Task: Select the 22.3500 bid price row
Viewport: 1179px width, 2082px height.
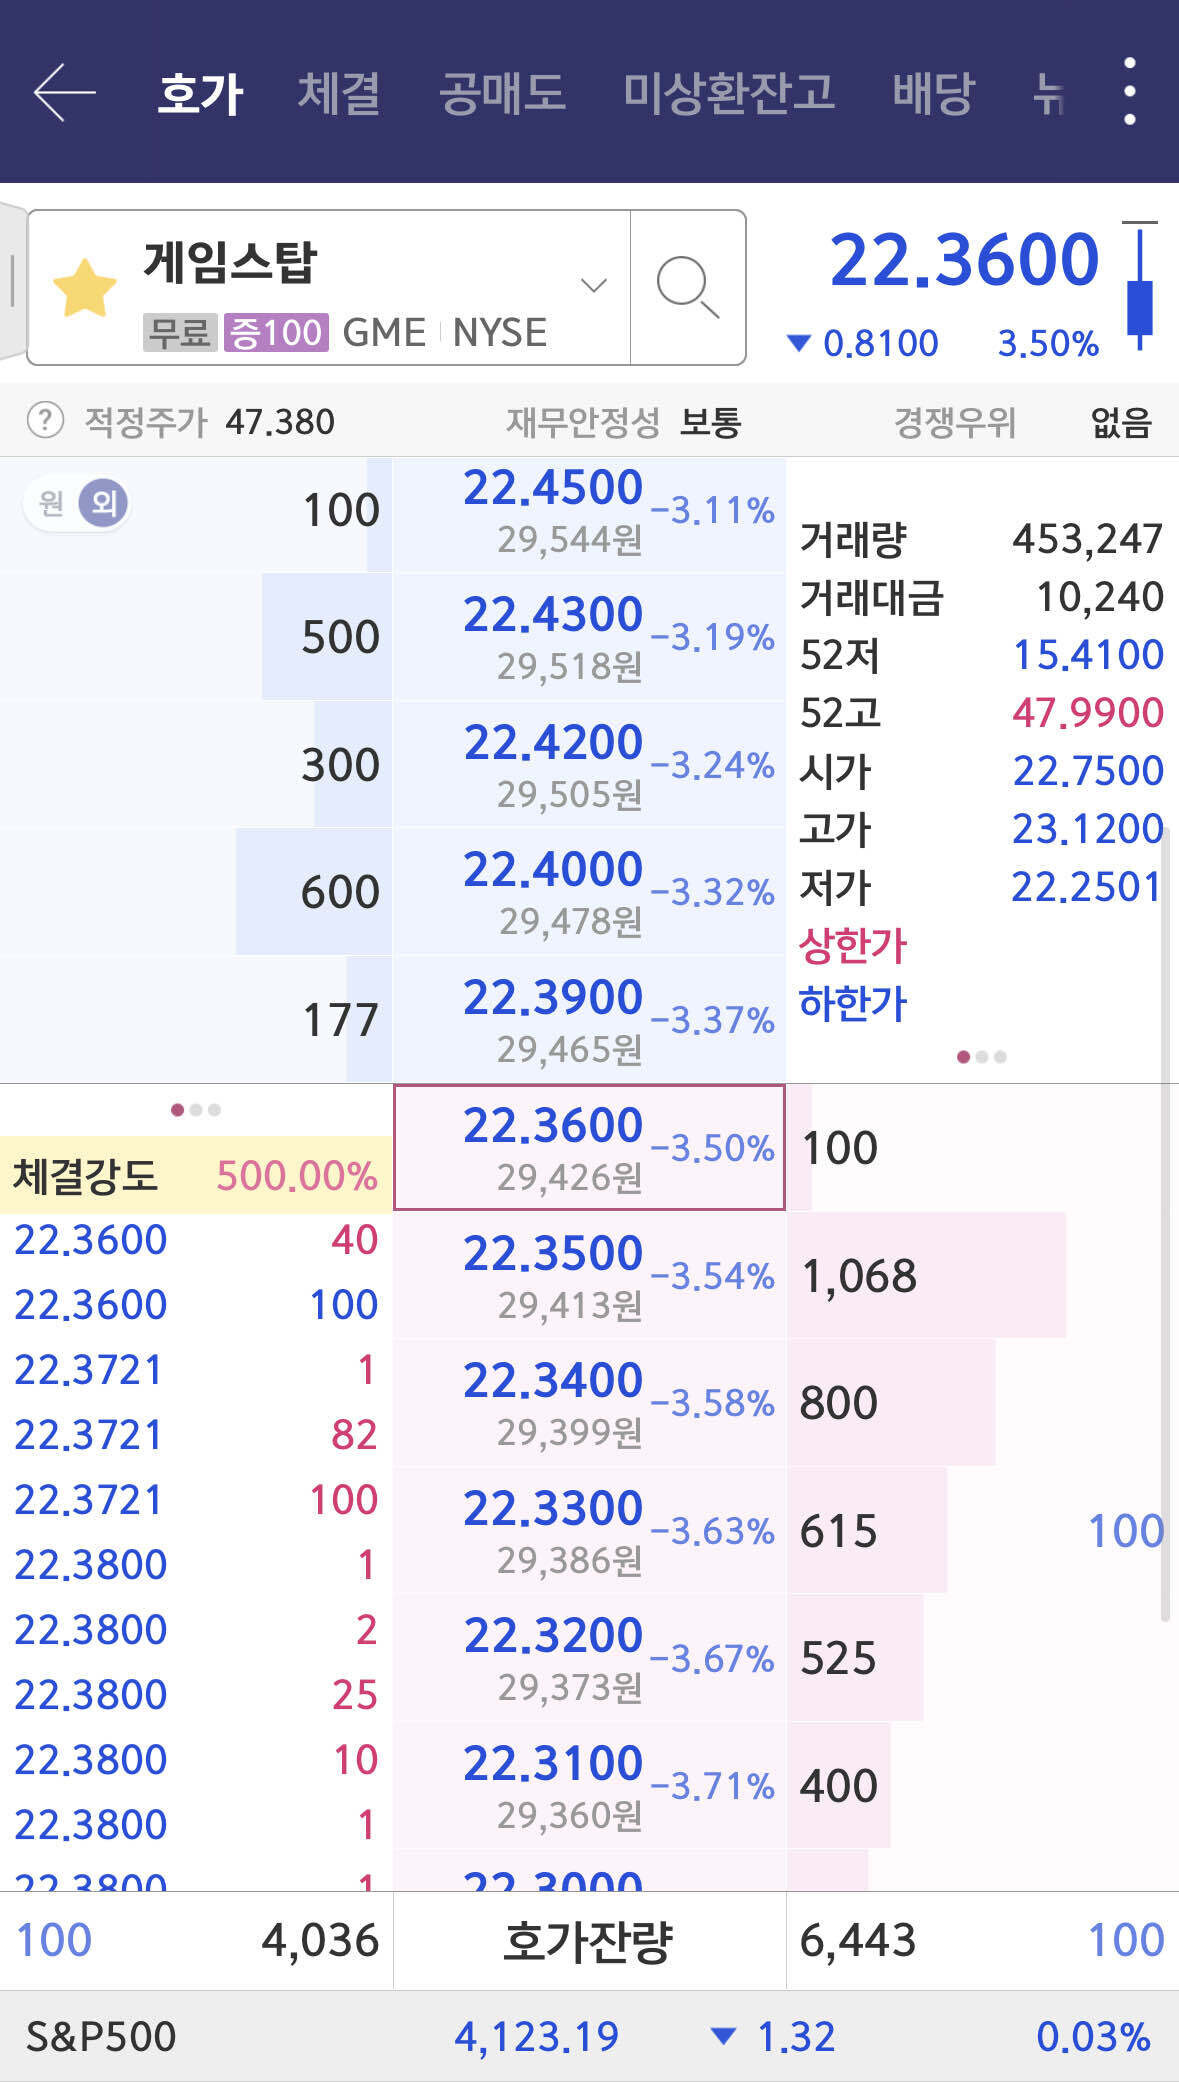Action: pyautogui.click(x=589, y=1275)
